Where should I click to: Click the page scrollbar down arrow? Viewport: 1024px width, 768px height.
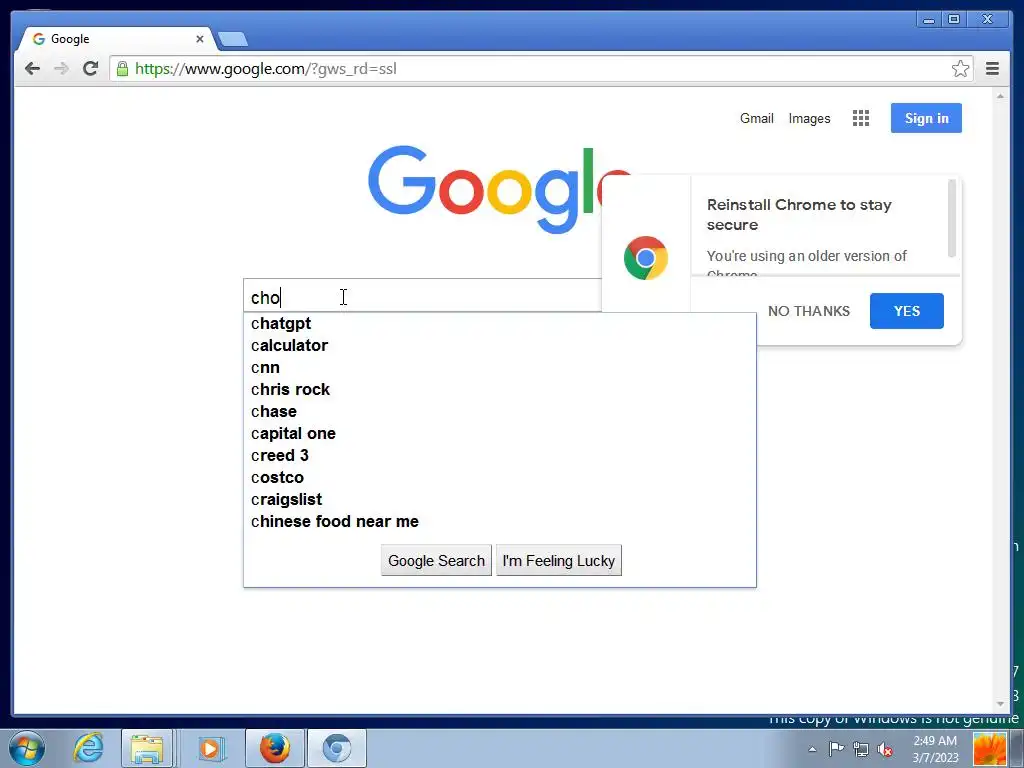click(1000, 704)
